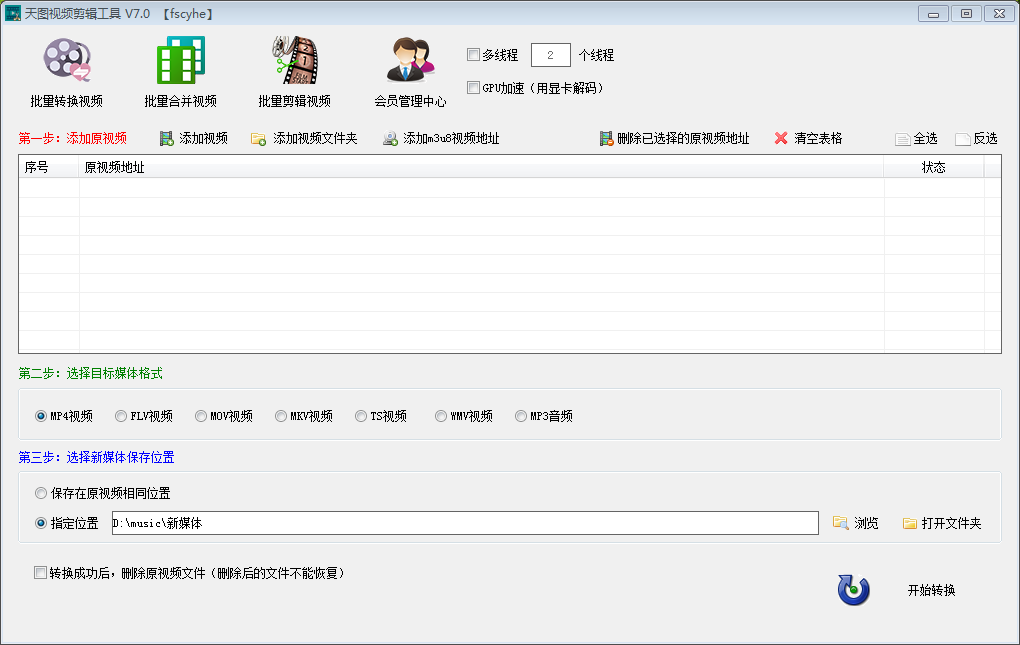This screenshot has width=1020, height=645.
Task: Select MP3音频 format radio button
Action: click(521, 416)
